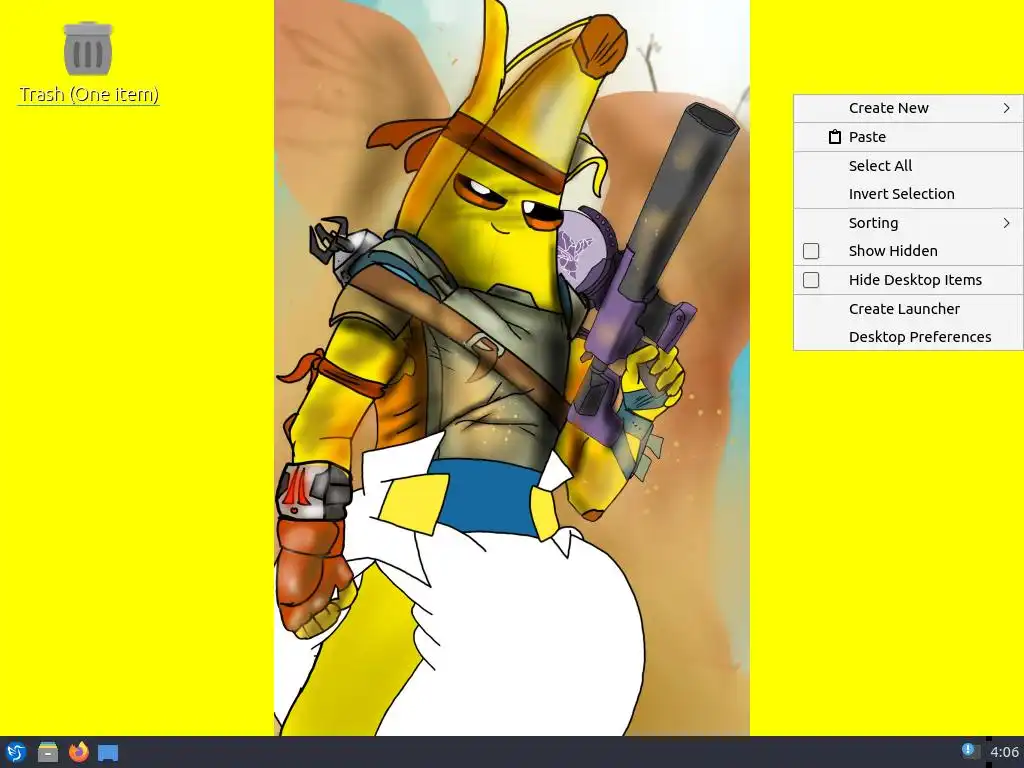The image size is (1024, 768).
Task: Open Desktop Preferences from menu
Action: [908, 337]
